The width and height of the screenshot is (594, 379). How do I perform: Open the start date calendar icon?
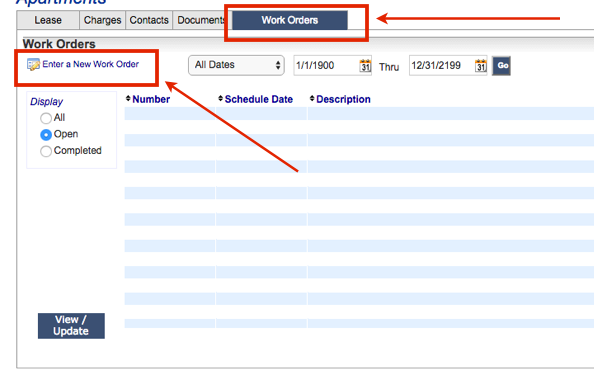(365, 65)
